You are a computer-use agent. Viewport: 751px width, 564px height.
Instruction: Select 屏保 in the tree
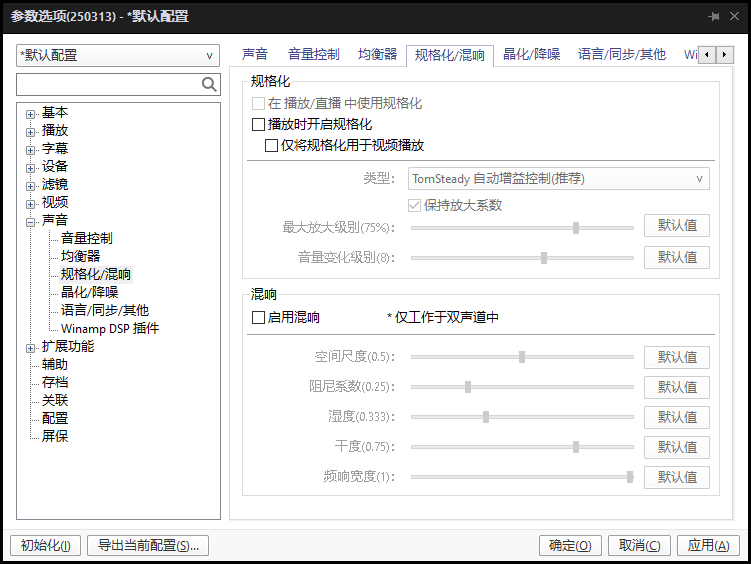coord(55,436)
